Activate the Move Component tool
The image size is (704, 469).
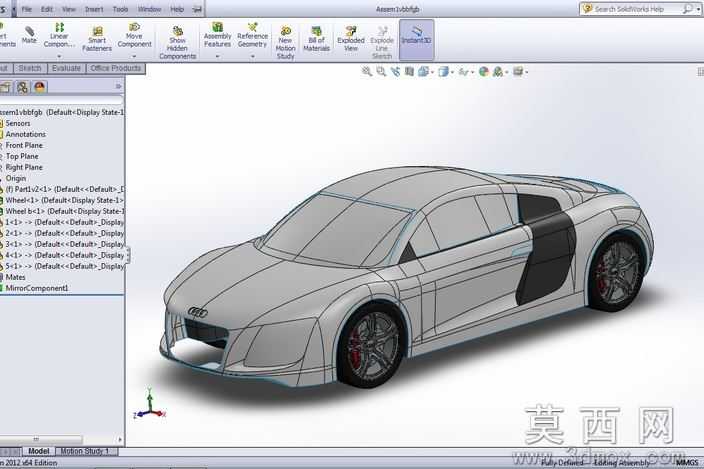[x=134, y=35]
